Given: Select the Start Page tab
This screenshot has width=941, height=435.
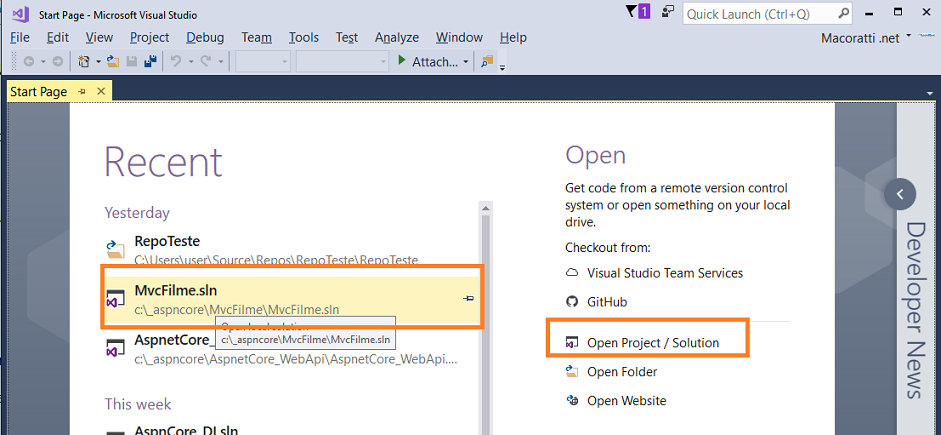Looking at the screenshot, I should click(x=39, y=92).
